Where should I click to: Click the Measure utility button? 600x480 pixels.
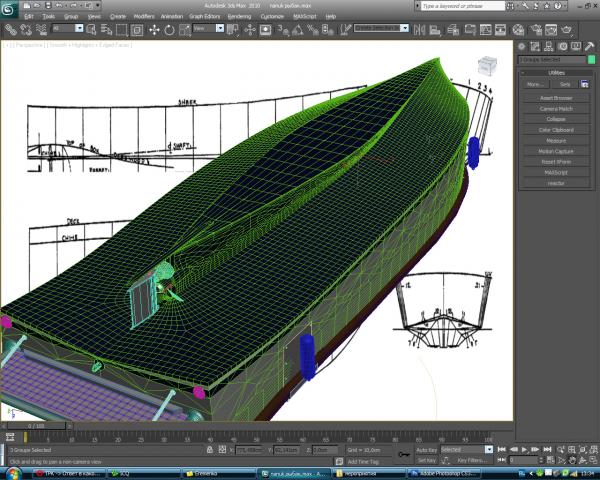click(556, 140)
